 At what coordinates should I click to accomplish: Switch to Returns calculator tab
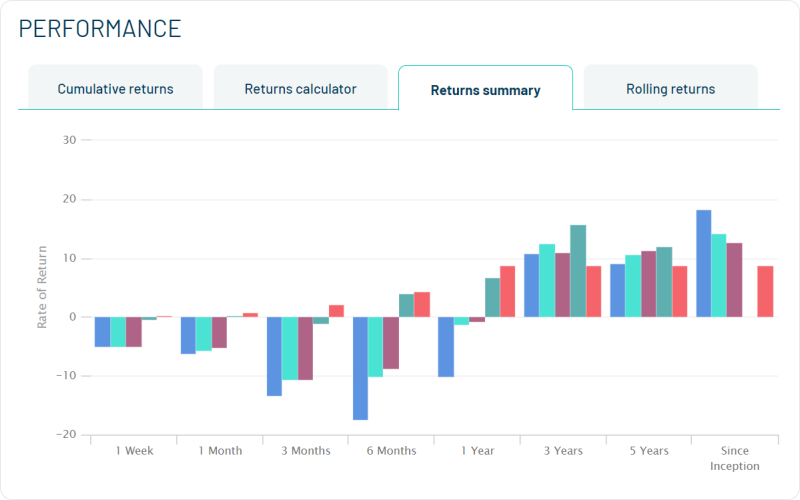click(x=300, y=89)
